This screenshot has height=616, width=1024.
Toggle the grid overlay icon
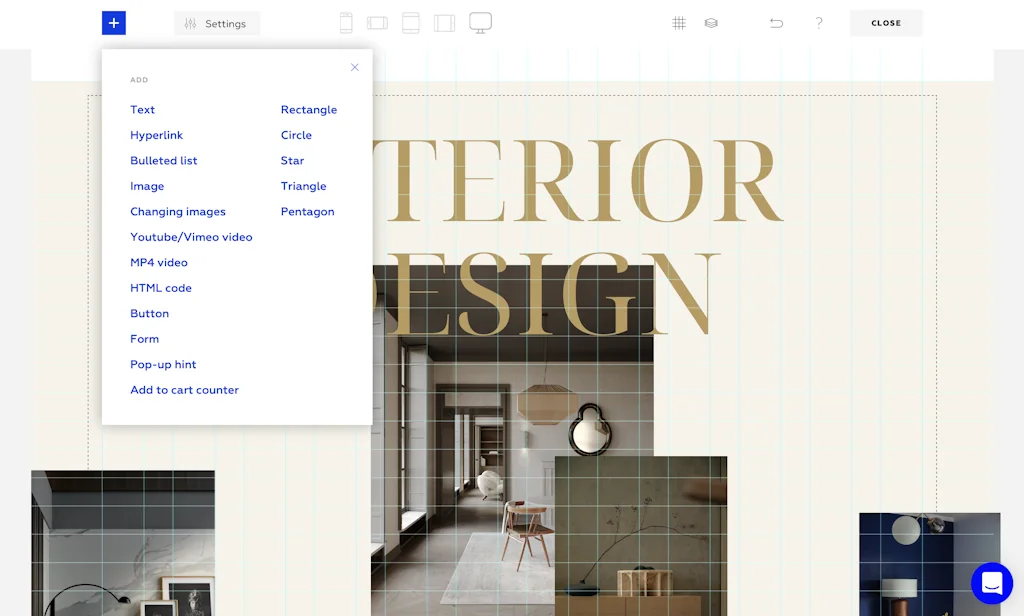679,23
